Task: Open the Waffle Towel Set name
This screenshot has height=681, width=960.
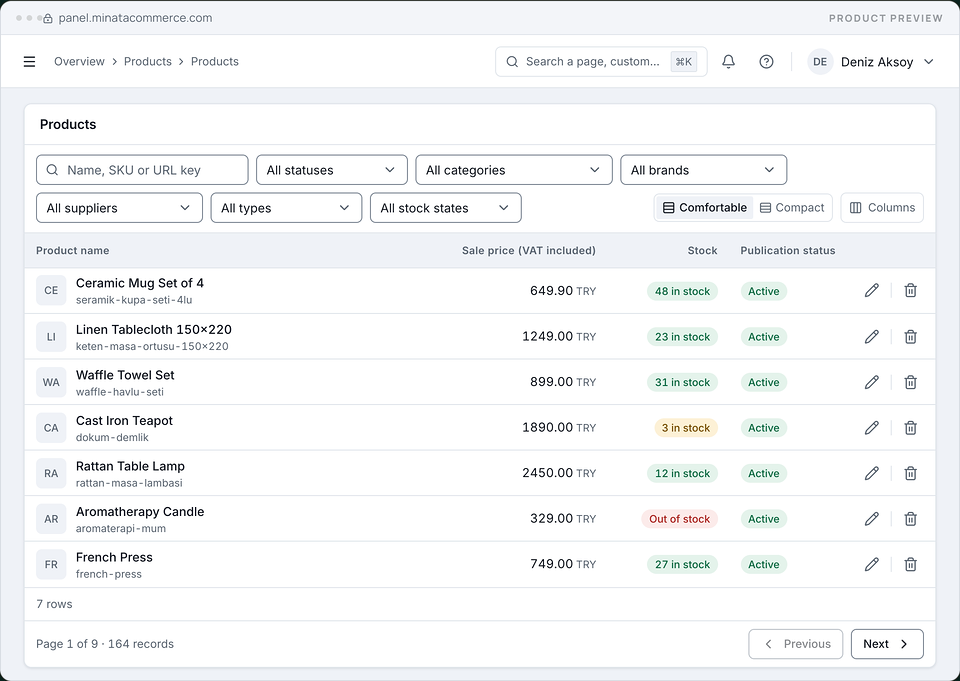Action: [125, 375]
